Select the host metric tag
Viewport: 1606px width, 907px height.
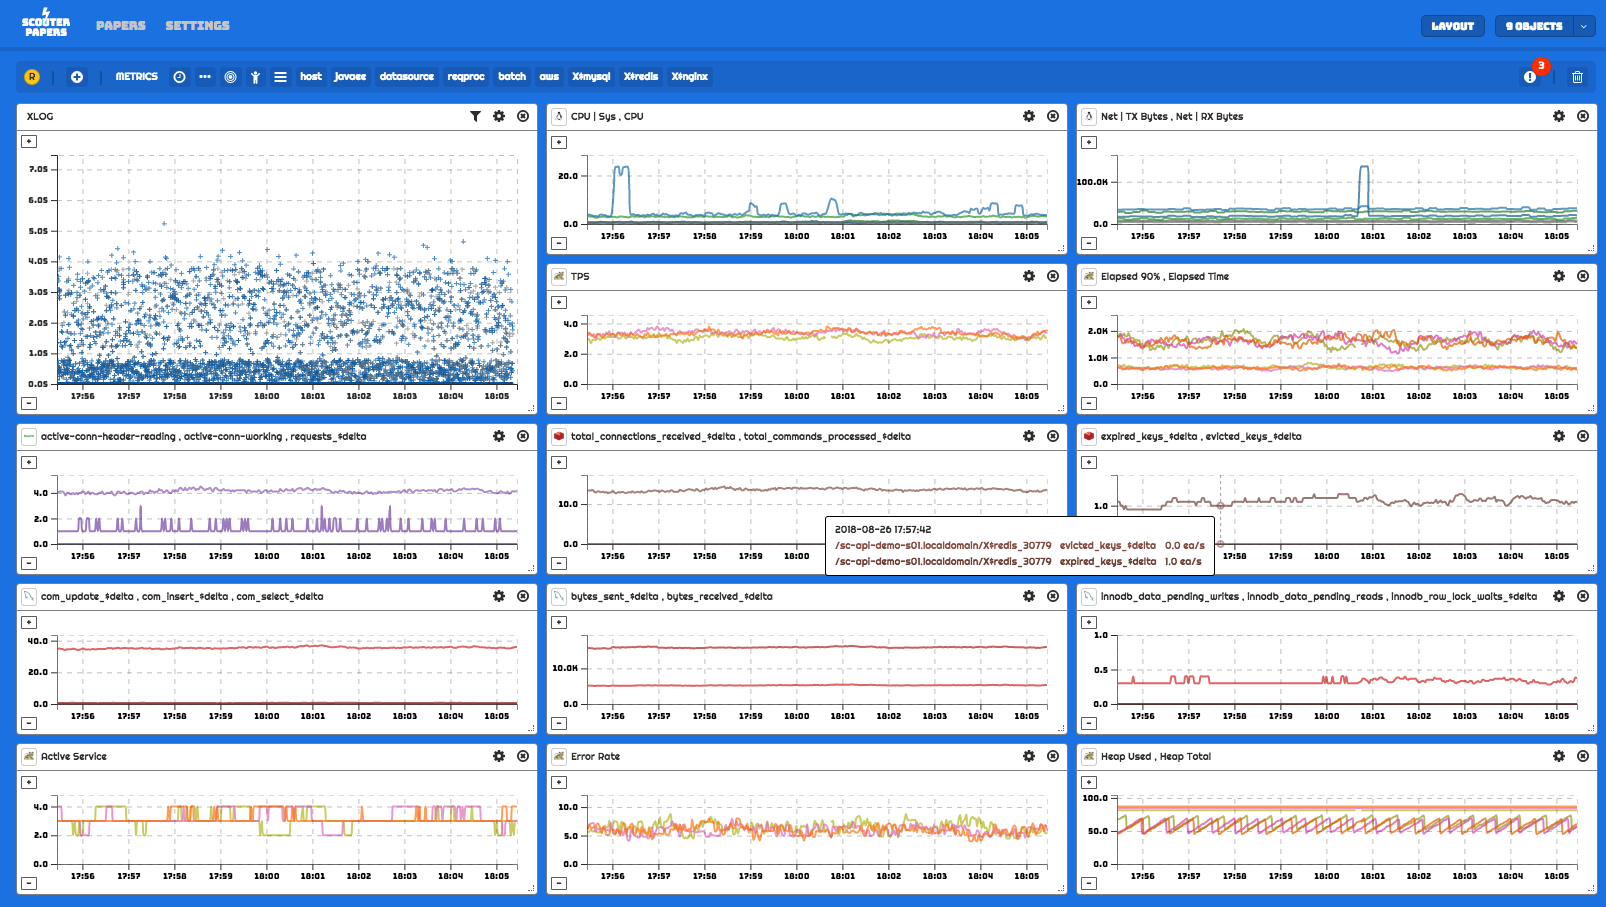tap(311, 77)
